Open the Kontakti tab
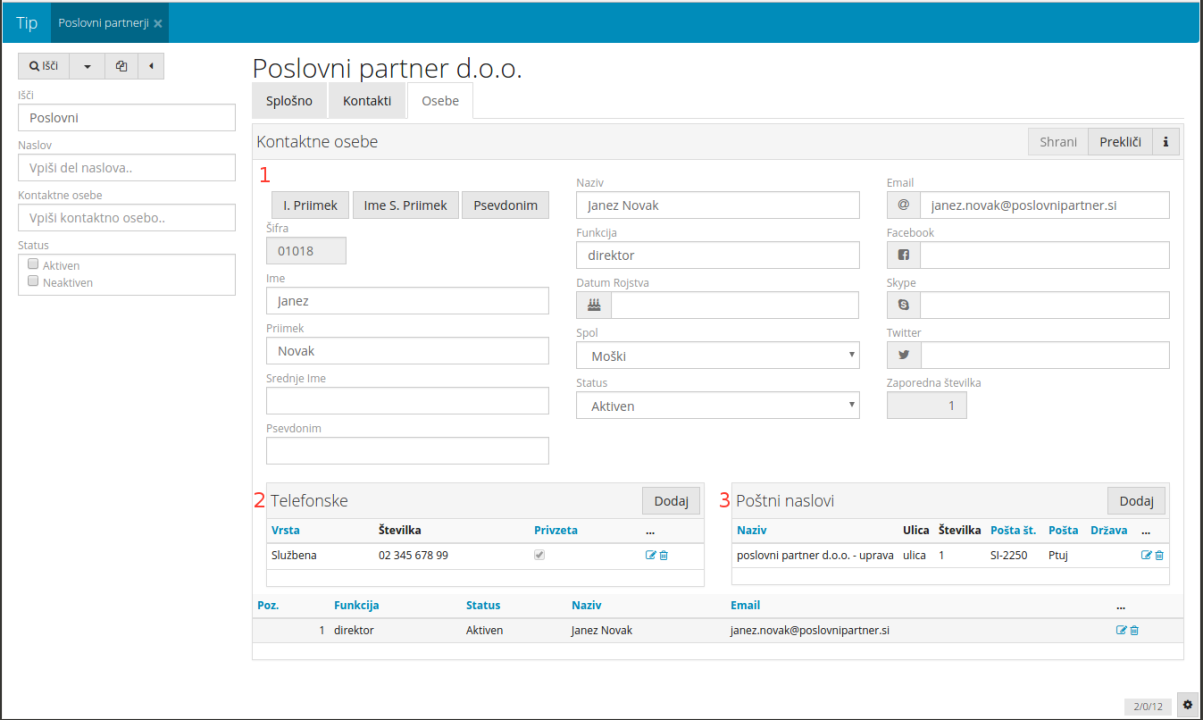Viewport: 1203px width, 720px height. click(x=367, y=101)
